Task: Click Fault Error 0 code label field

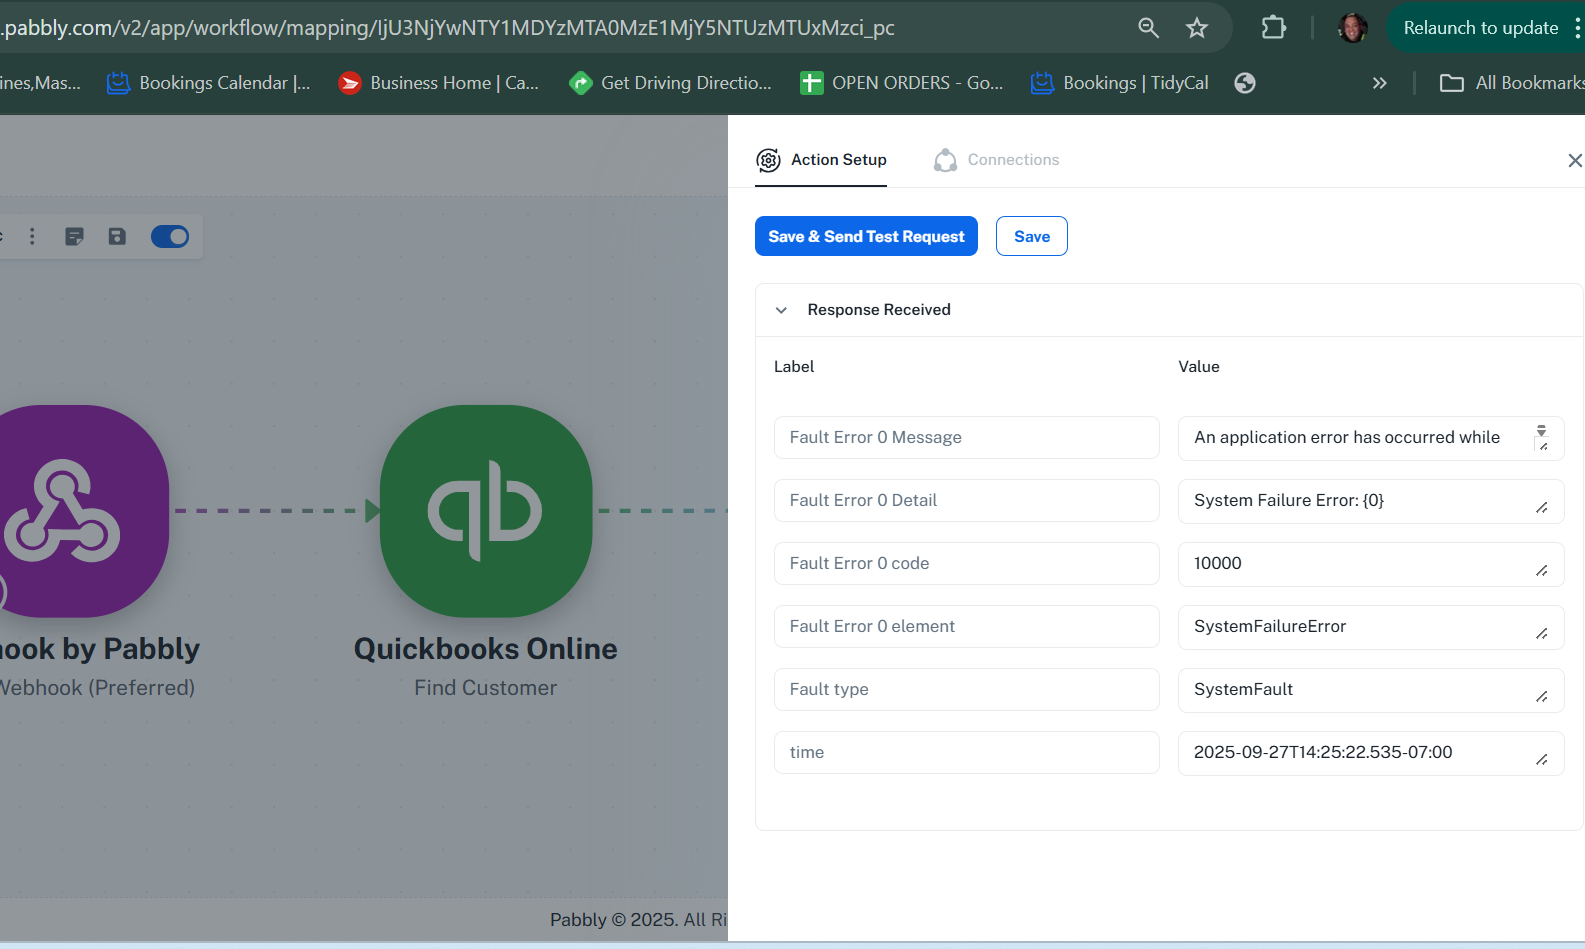Action: pyautogui.click(x=966, y=563)
